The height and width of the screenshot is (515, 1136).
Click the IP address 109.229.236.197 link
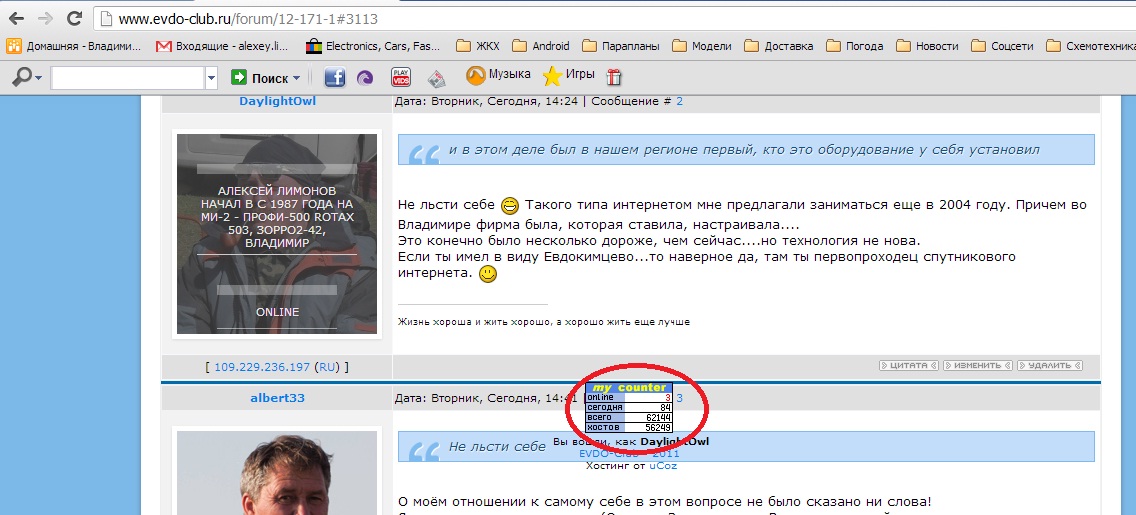[x=262, y=367]
